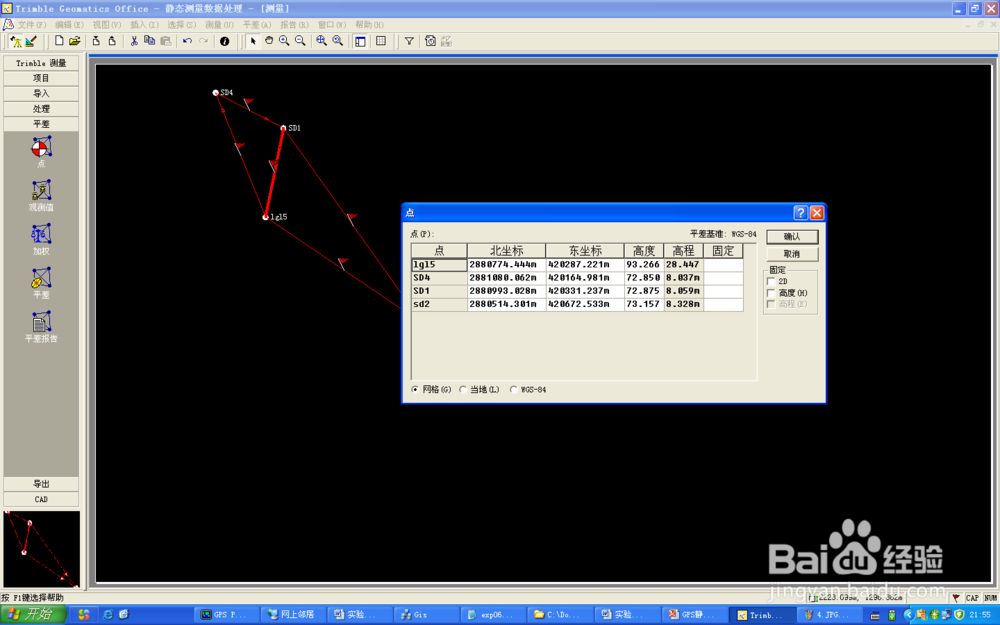Select the WGS-84 radio button
Image resolution: width=1000 pixels, height=625 pixels.
tap(513, 390)
